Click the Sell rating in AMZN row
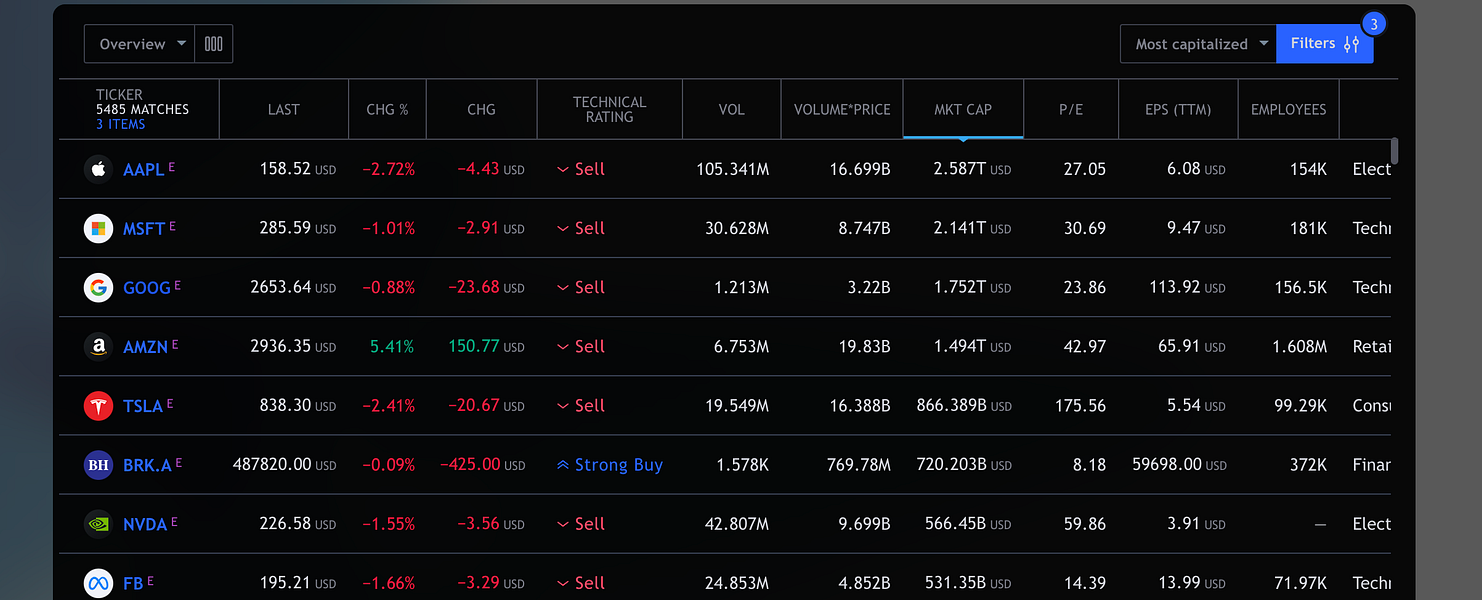This screenshot has width=1482, height=600. pos(581,346)
